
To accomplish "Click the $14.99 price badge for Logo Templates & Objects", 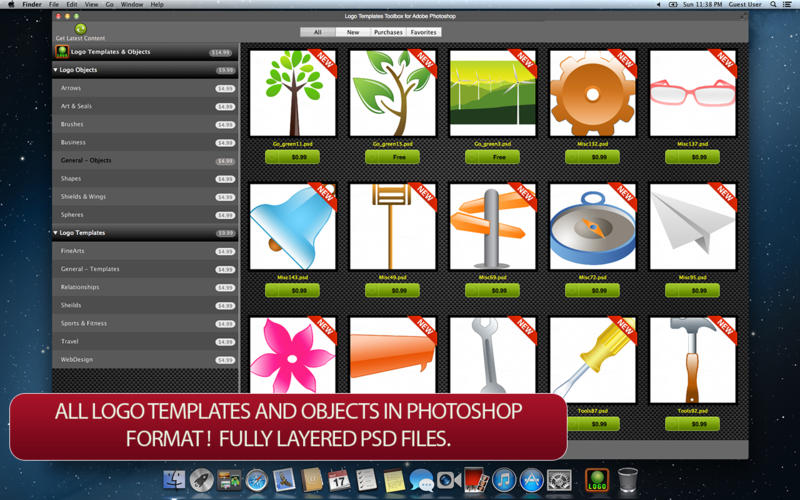I will [x=220, y=53].
